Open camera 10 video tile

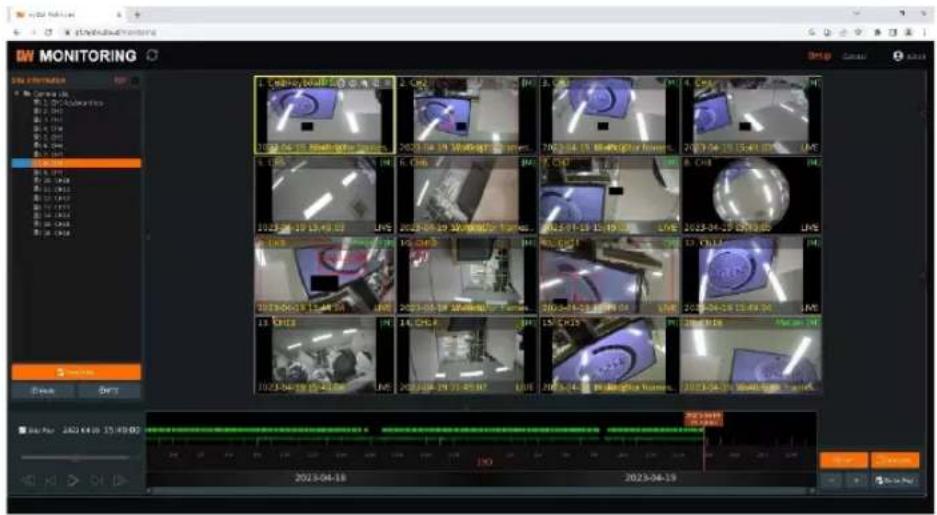467,275
